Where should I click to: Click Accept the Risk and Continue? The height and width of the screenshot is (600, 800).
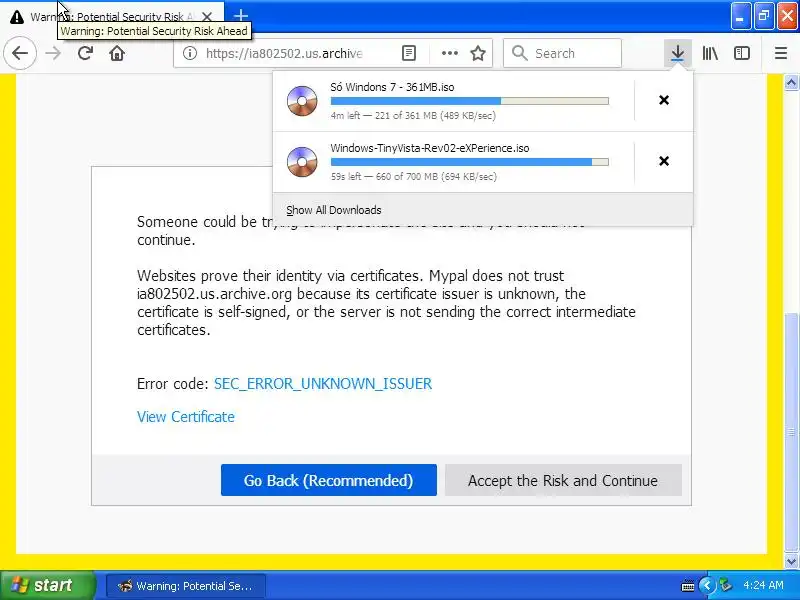coord(563,480)
